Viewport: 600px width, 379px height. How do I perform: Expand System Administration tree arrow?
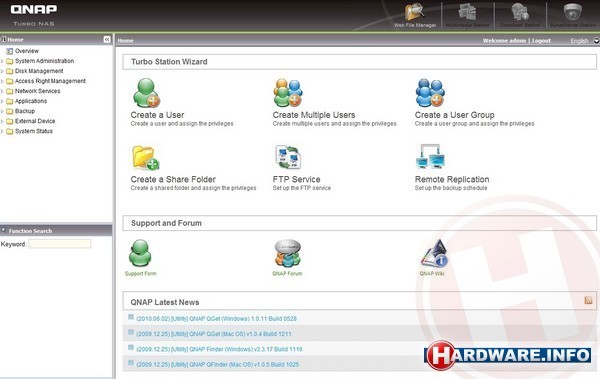tap(2, 61)
